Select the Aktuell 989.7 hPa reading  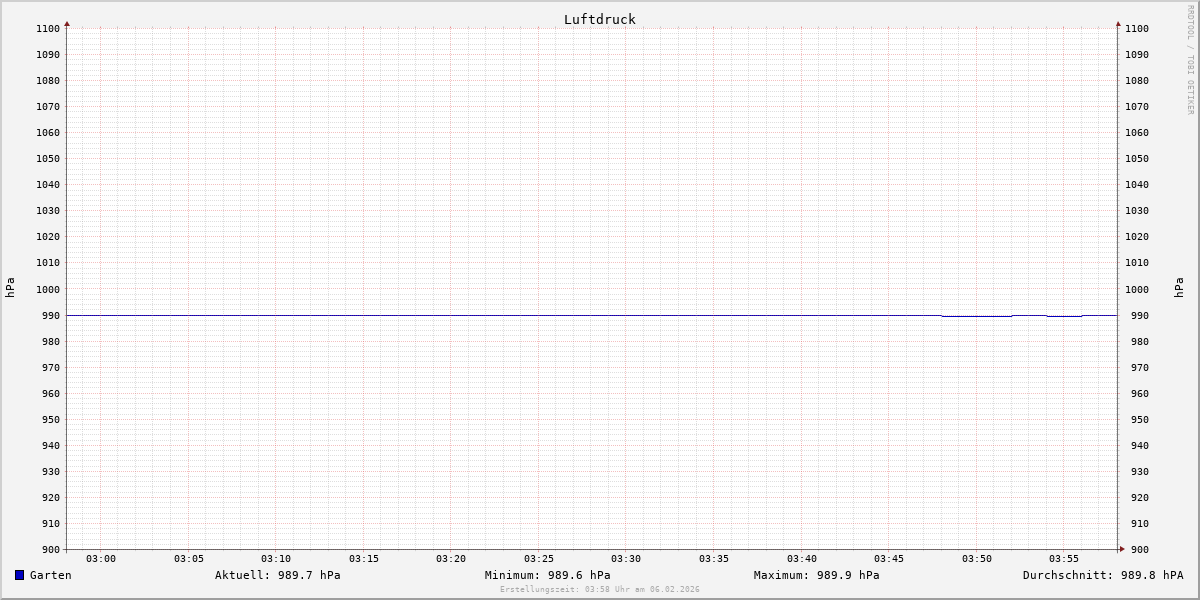tap(277, 575)
